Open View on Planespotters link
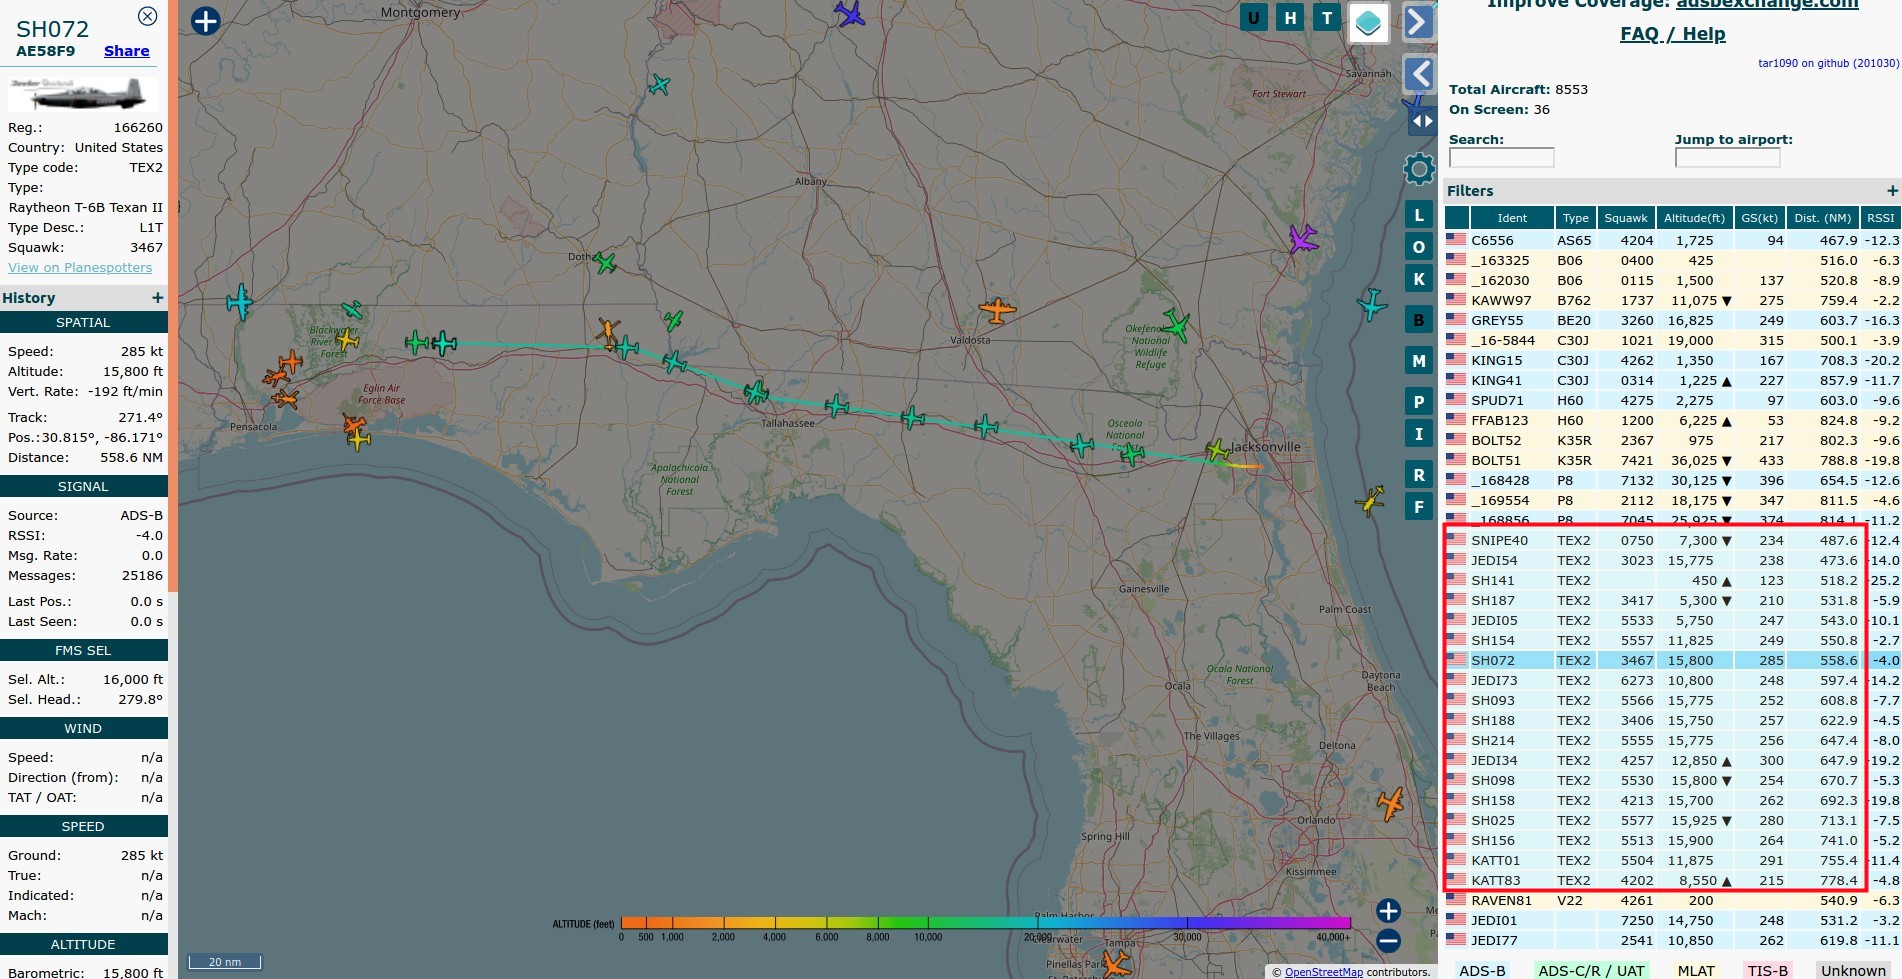This screenshot has width=1902, height=979. coord(80,267)
